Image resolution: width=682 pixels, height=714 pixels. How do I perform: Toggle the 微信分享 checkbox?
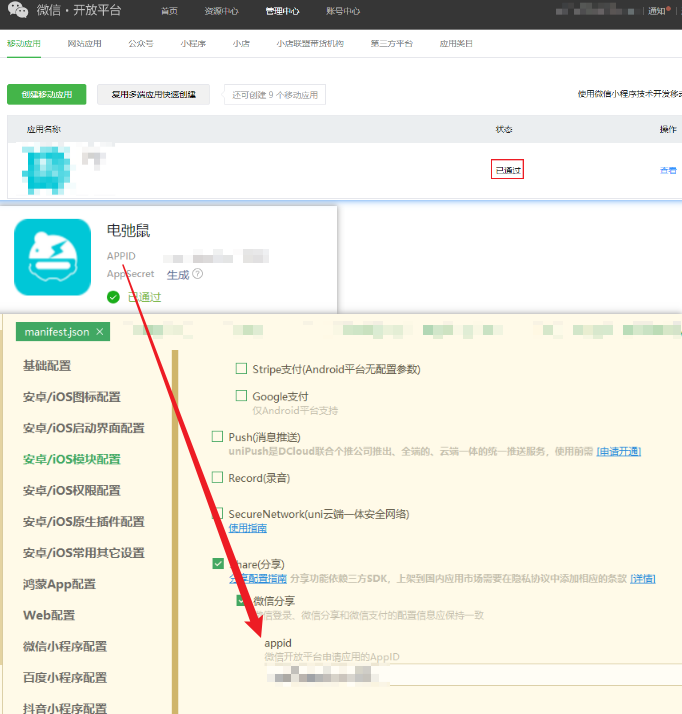pos(242,600)
